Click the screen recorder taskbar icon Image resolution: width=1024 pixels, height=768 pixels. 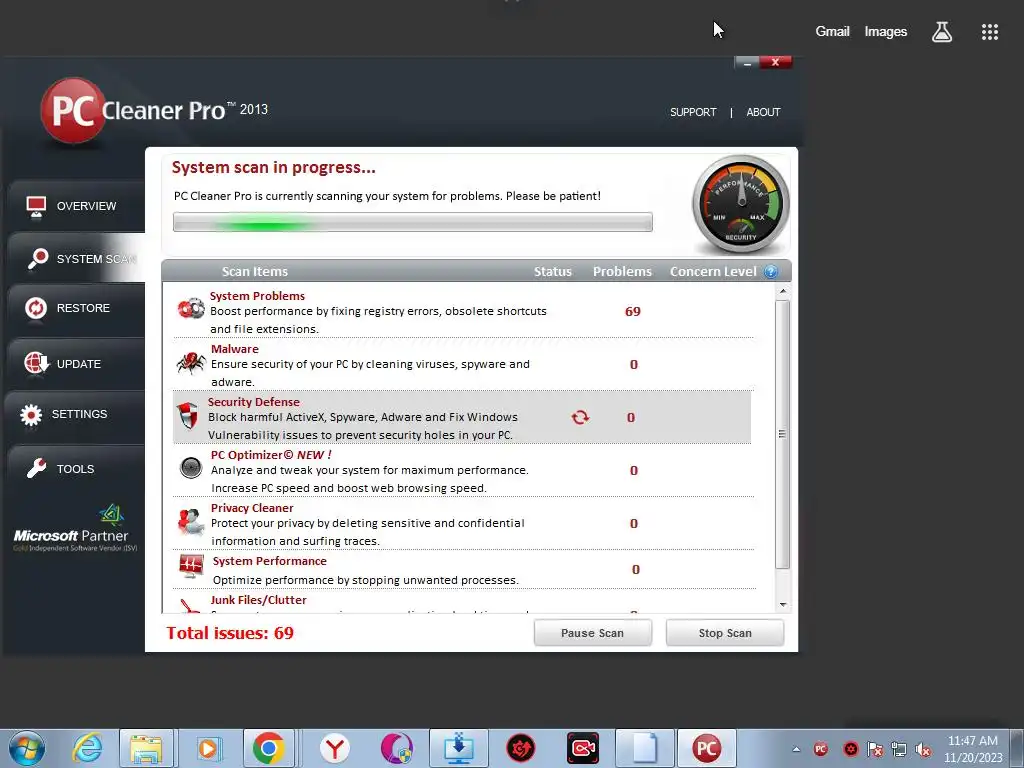[583, 748]
